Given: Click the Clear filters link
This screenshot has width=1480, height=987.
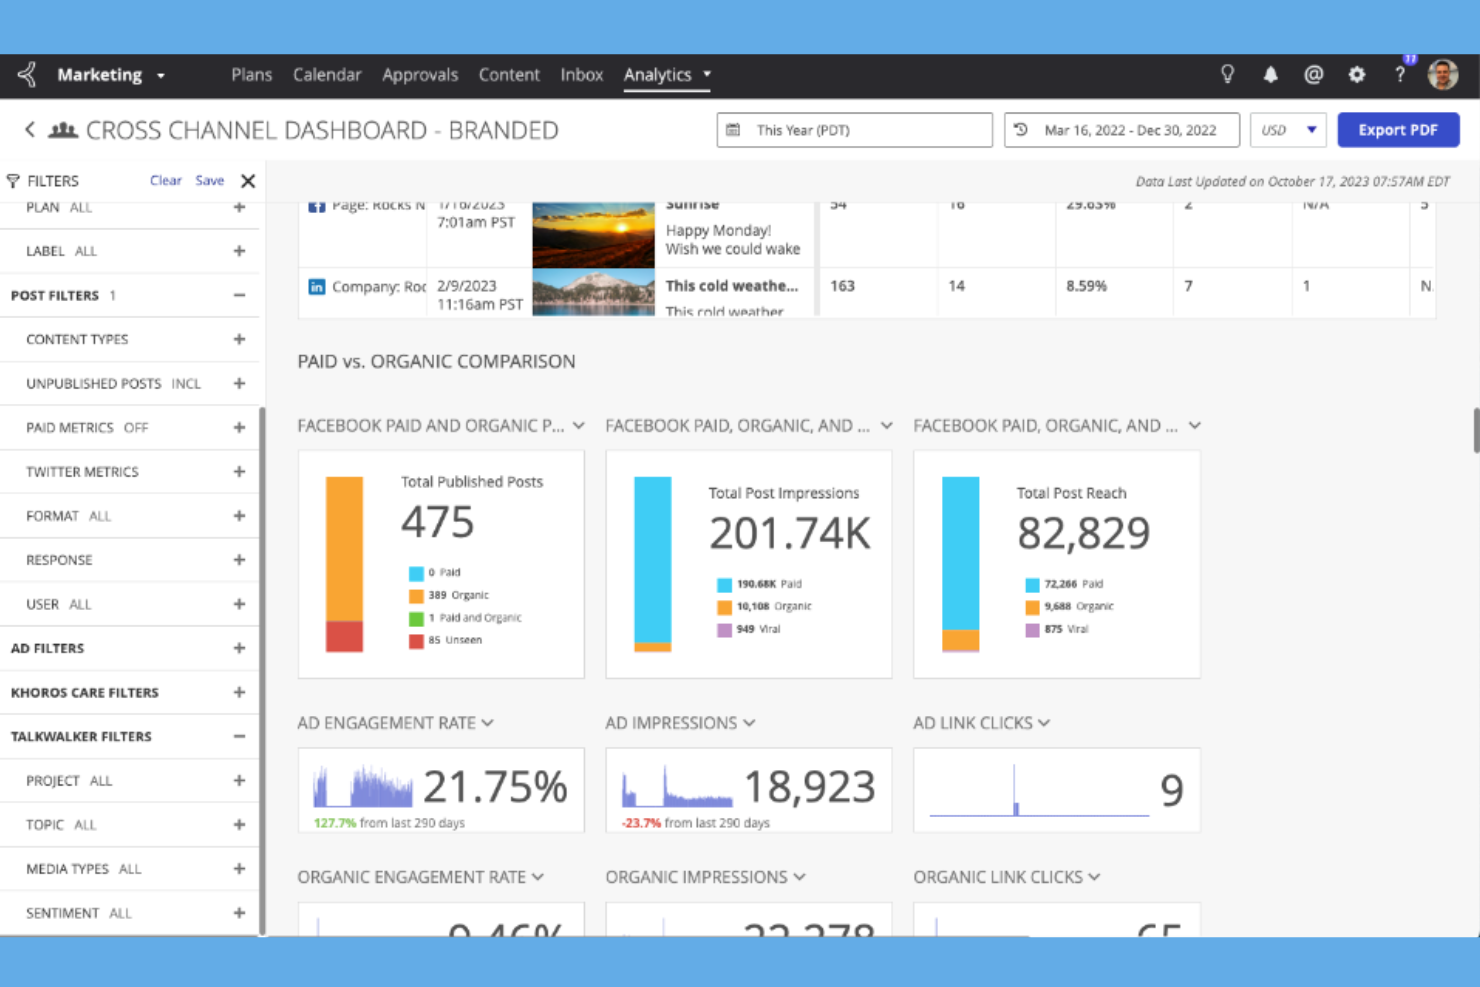Looking at the screenshot, I should 166,181.
